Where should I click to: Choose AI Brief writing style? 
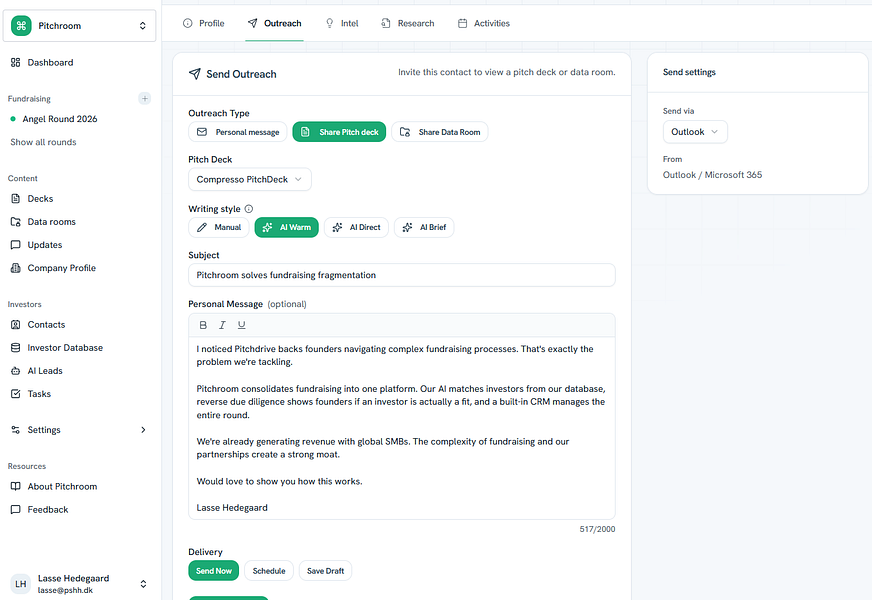pyautogui.click(x=424, y=227)
